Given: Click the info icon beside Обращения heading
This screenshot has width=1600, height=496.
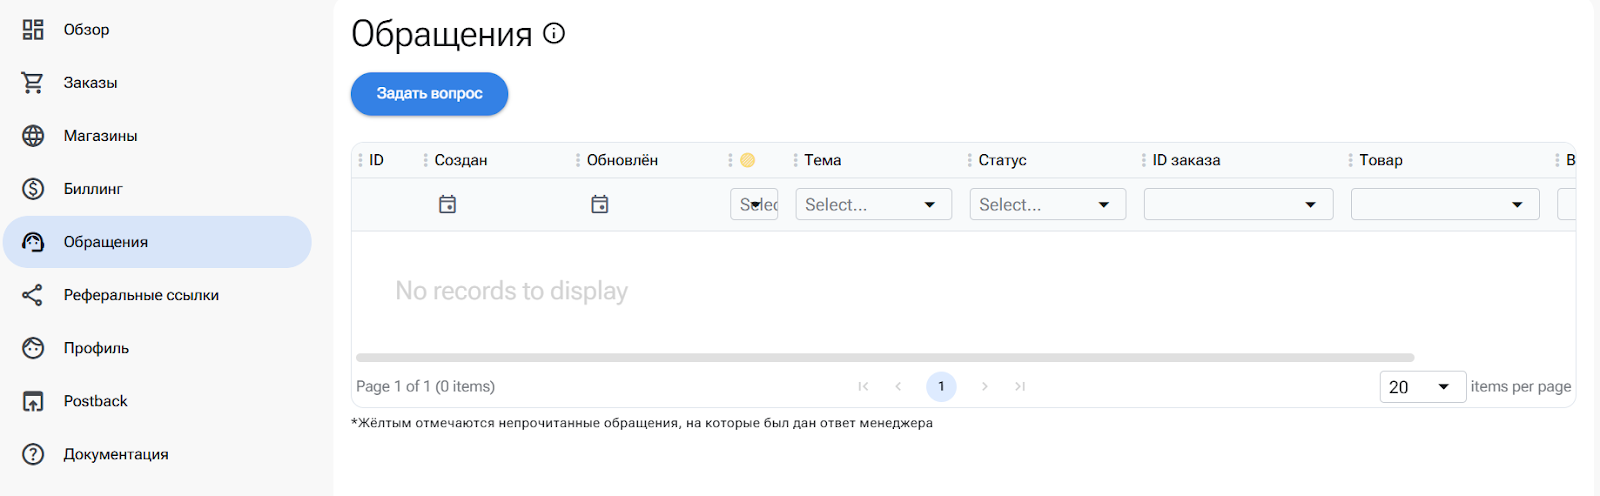Looking at the screenshot, I should coord(554,34).
